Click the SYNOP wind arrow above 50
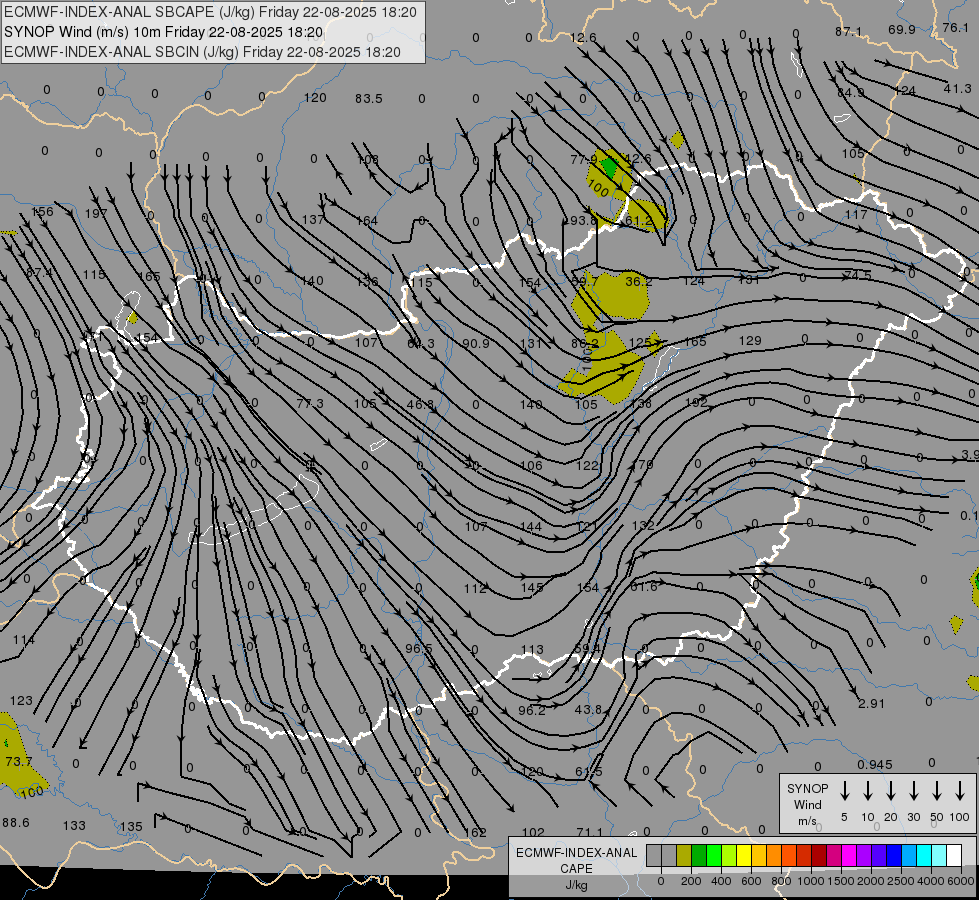This screenshot has width=979, height=900. (937, 791)
